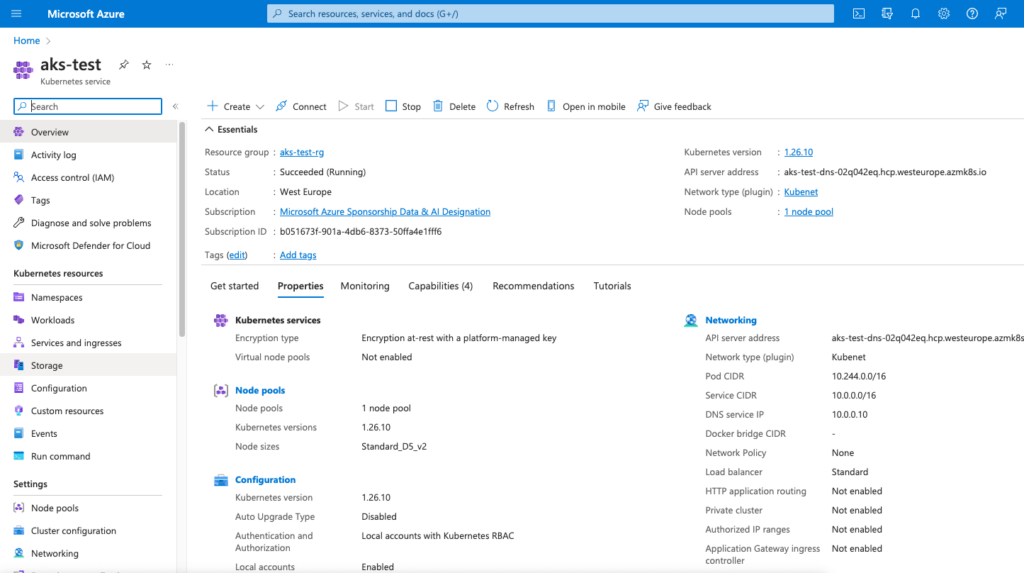Open the aks-test-rg resource group link

click(x=302, y=152)
